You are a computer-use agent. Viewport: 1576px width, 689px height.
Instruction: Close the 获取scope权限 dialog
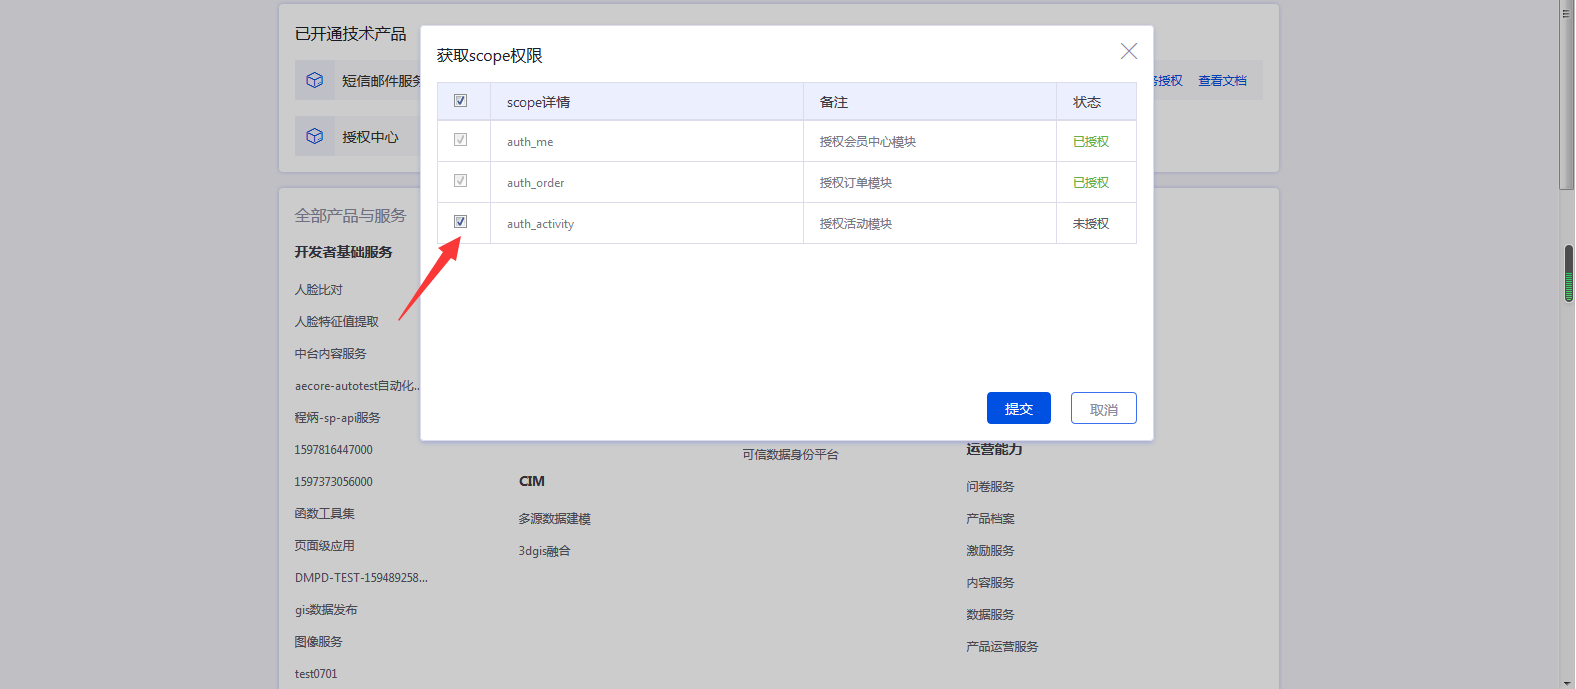click(x=1128, y=51)
